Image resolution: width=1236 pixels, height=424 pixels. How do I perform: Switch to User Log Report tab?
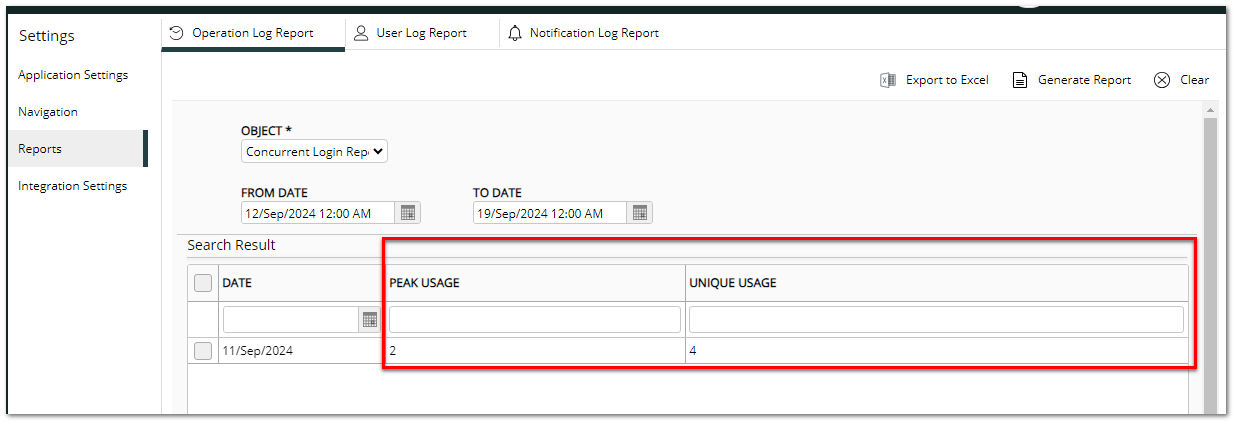tap(421, 33)
